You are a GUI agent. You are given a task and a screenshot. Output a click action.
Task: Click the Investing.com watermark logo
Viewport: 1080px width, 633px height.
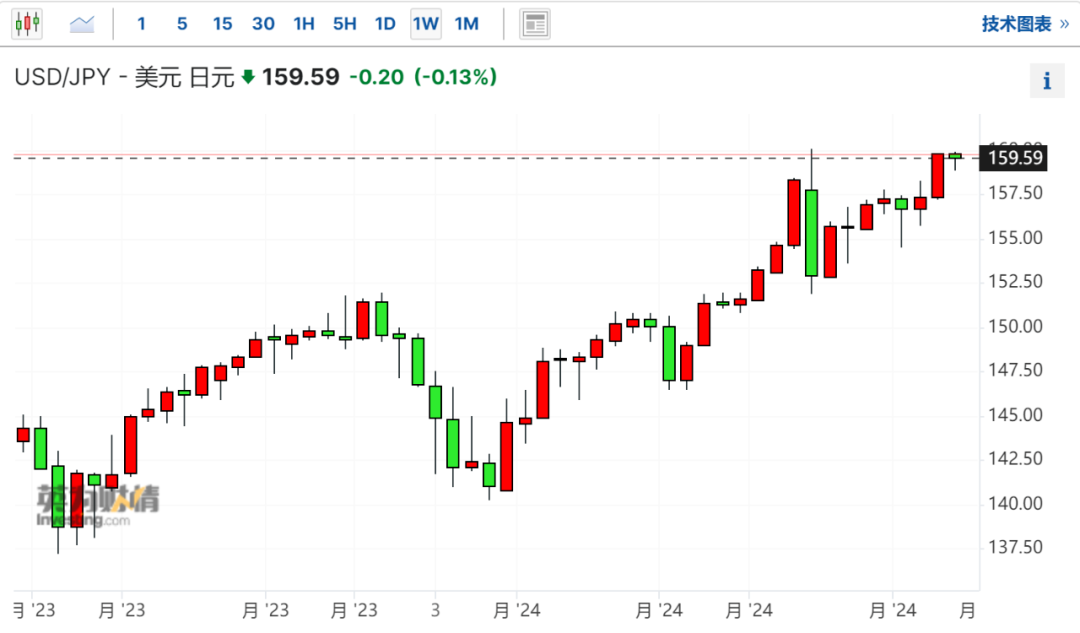click(97, 506)
